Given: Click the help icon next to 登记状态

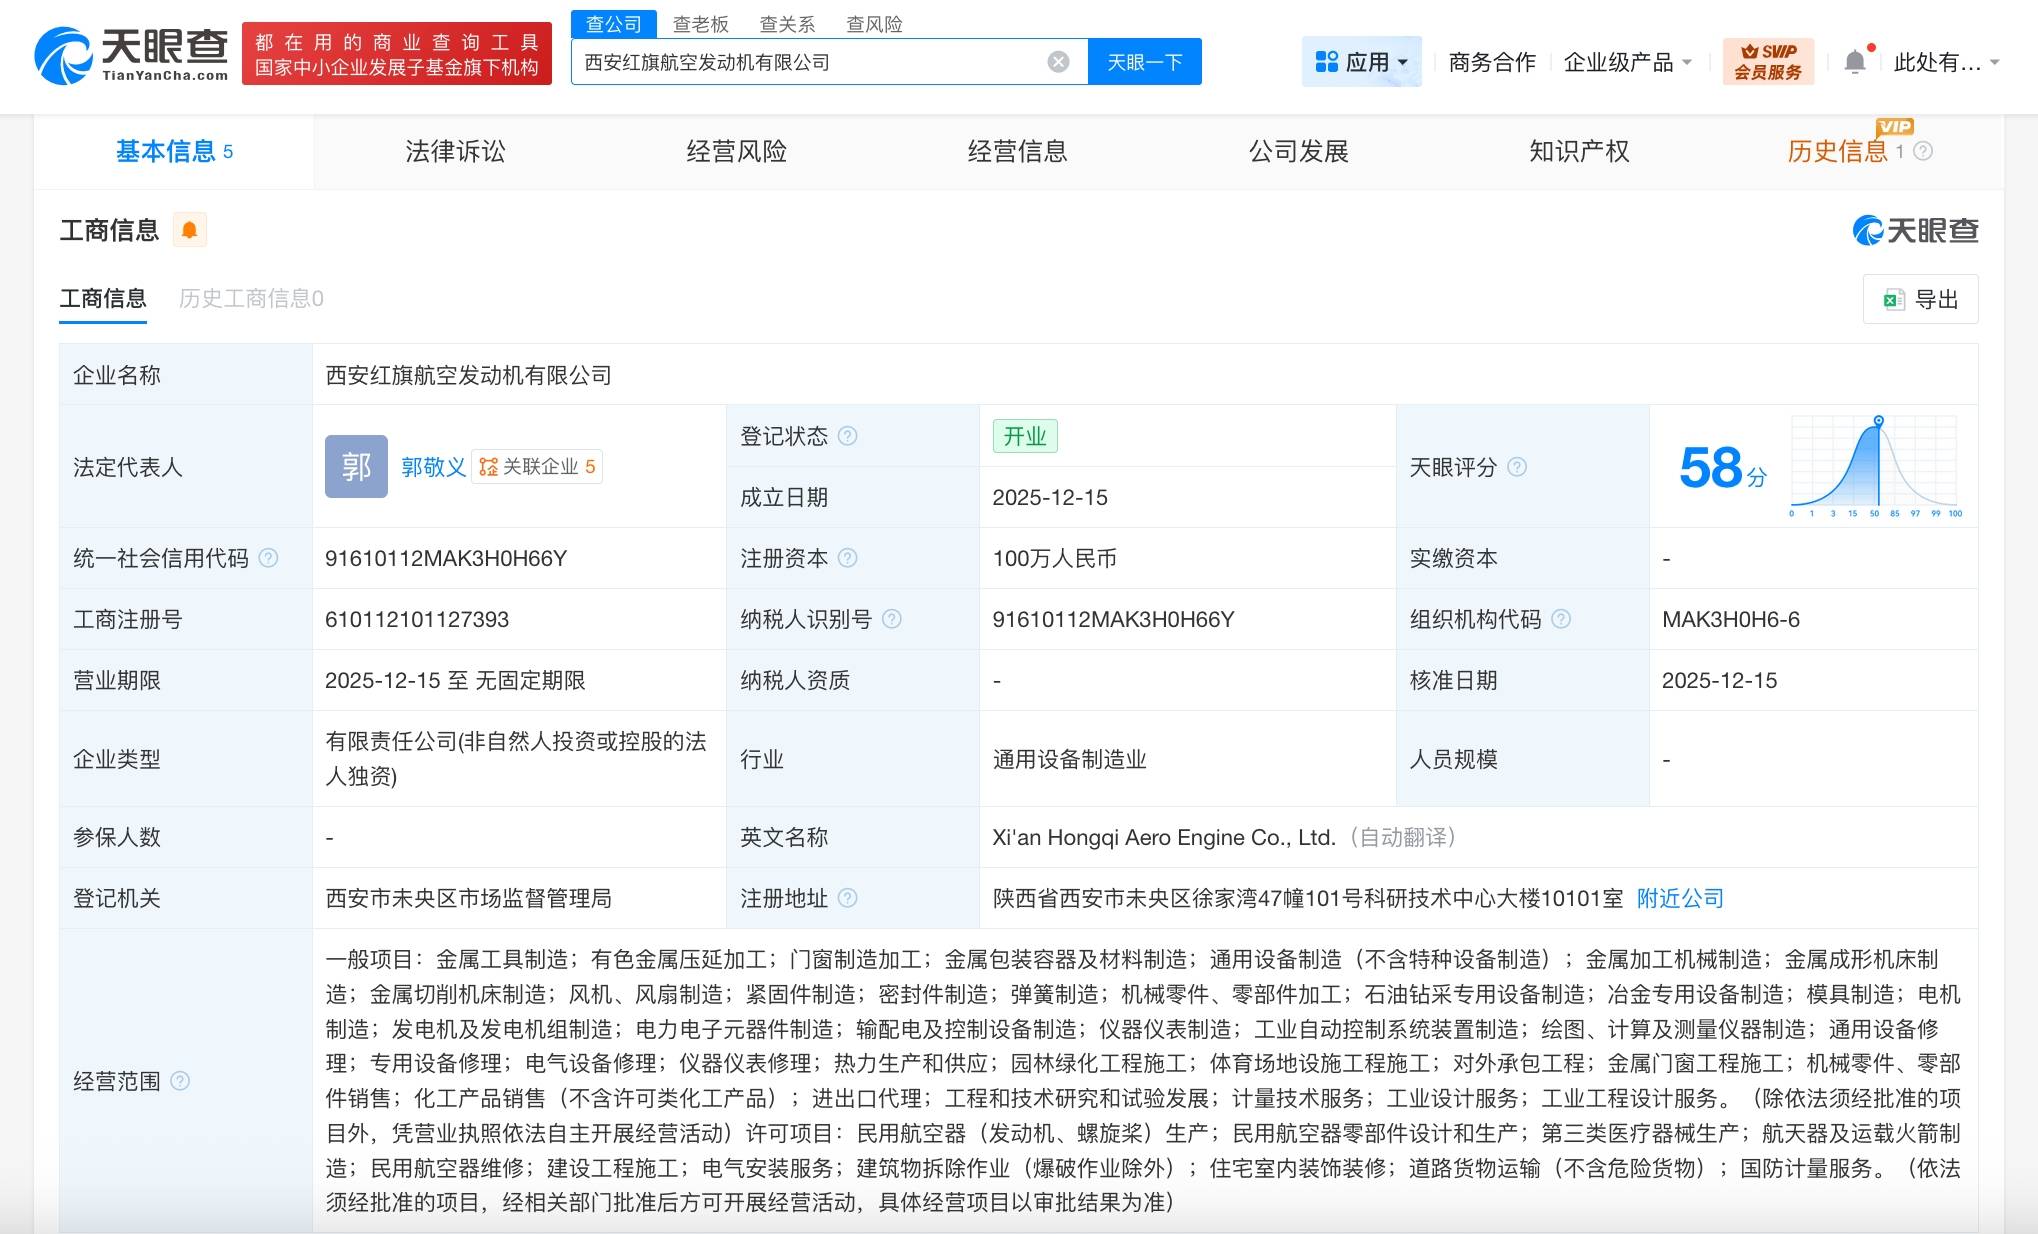Looking at the screenshot, I should click(848, 436).
